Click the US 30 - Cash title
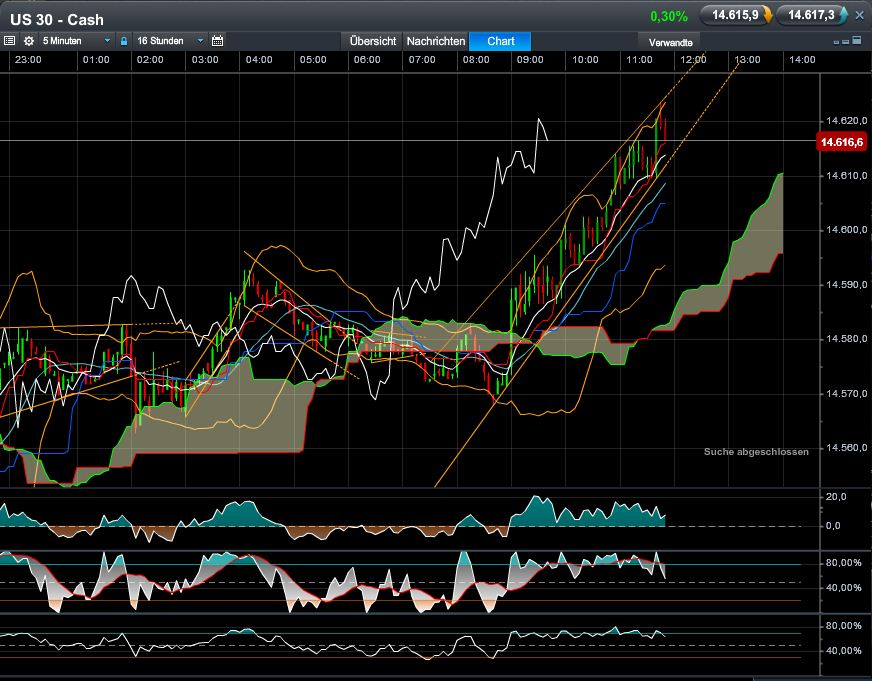Viewport: 872px width, 681px height. [56, 20]
